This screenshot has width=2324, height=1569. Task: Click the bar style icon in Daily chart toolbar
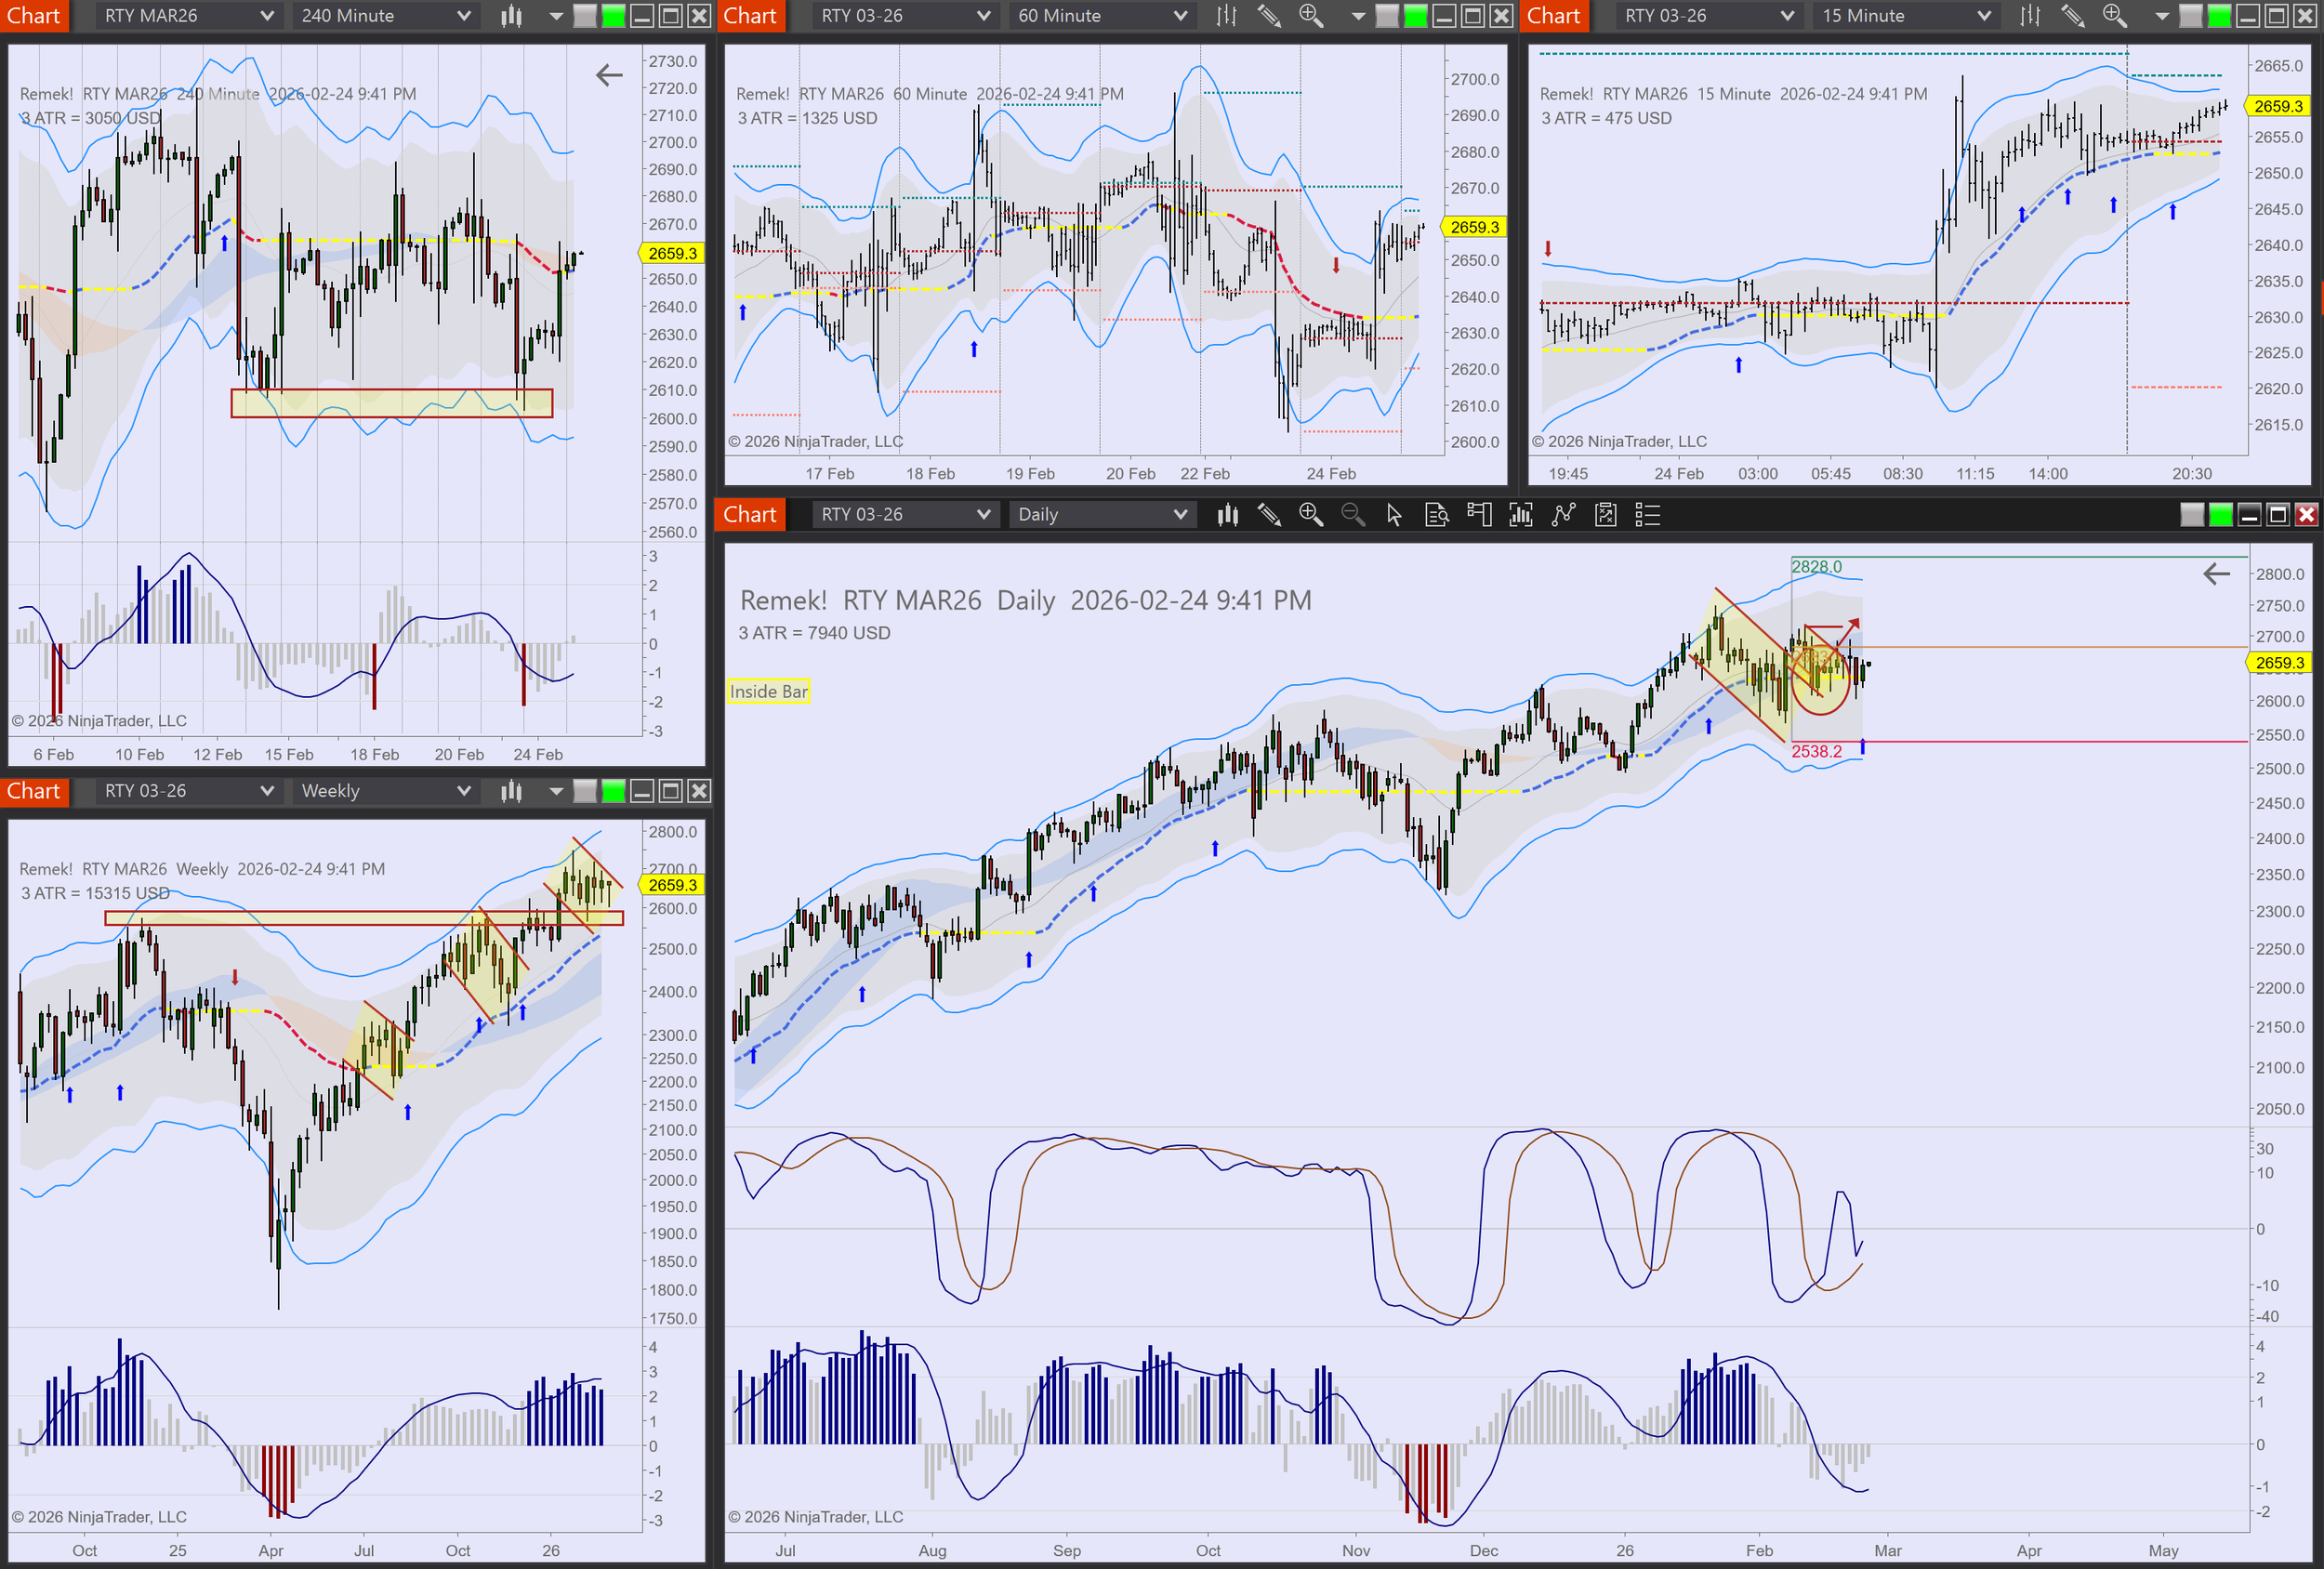click(1227, 515)
